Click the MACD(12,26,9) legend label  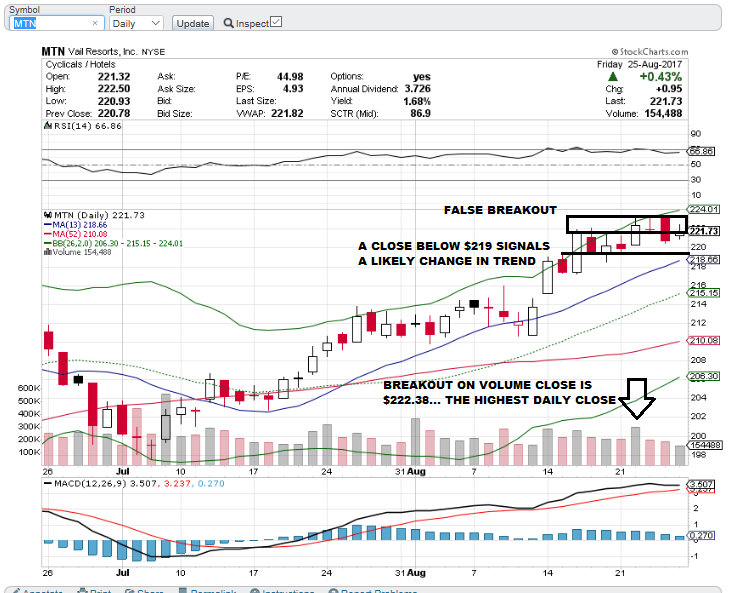tap(90, 483)
